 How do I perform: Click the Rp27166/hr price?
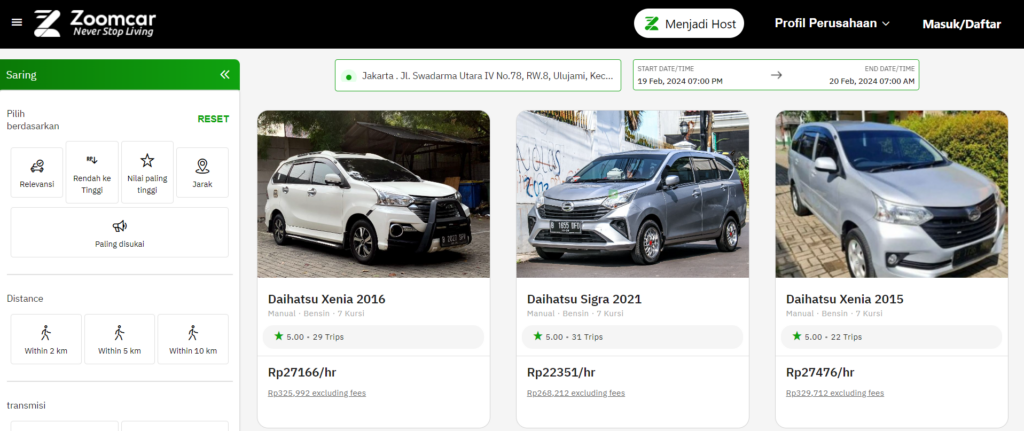click(302, 373)
